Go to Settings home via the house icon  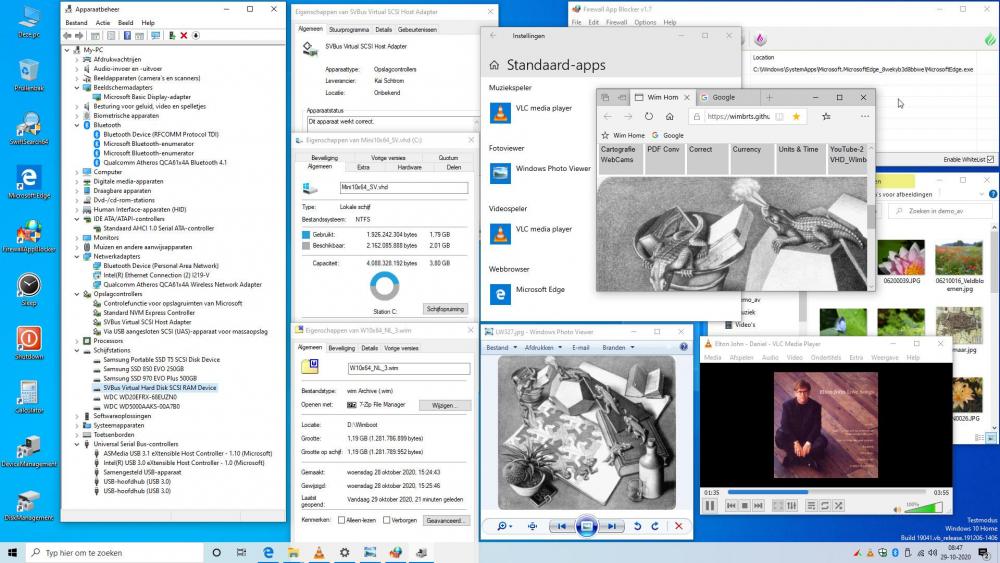pos(493,66)
